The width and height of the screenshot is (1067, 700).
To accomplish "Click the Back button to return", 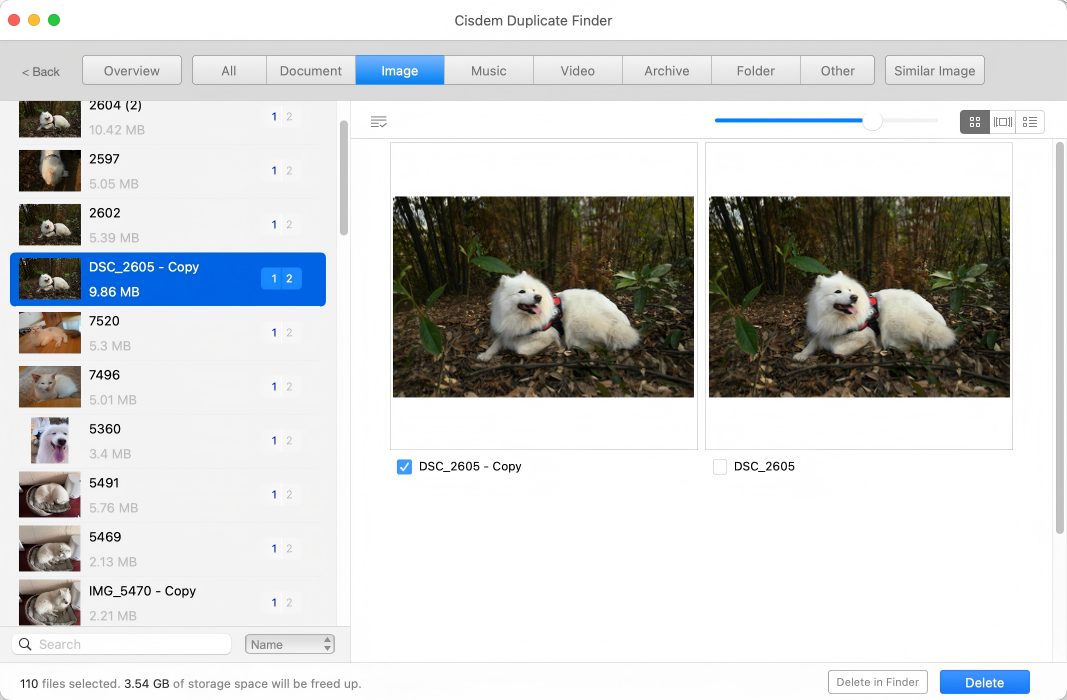I will pyautogui.click(x=41, y=71).
